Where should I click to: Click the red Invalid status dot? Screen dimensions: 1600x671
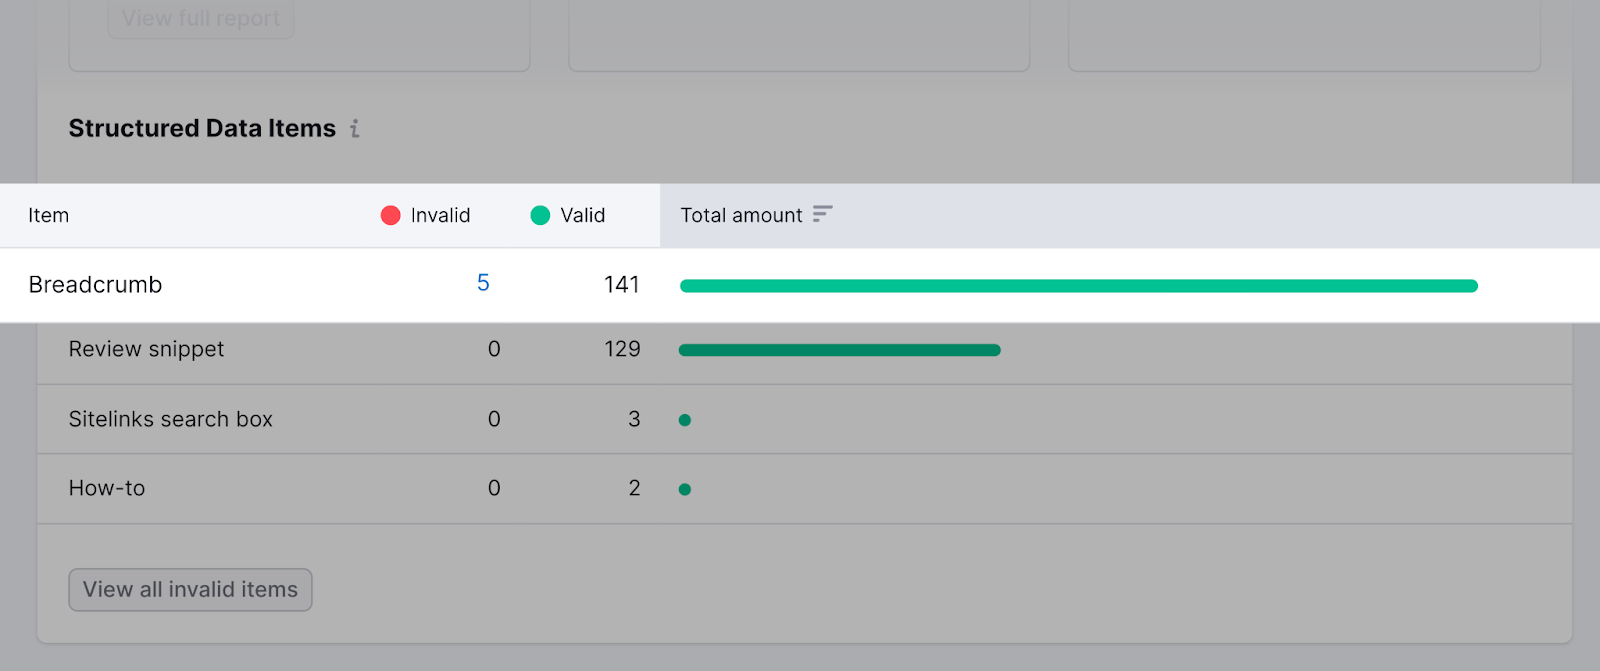click(x=390, y=215)
